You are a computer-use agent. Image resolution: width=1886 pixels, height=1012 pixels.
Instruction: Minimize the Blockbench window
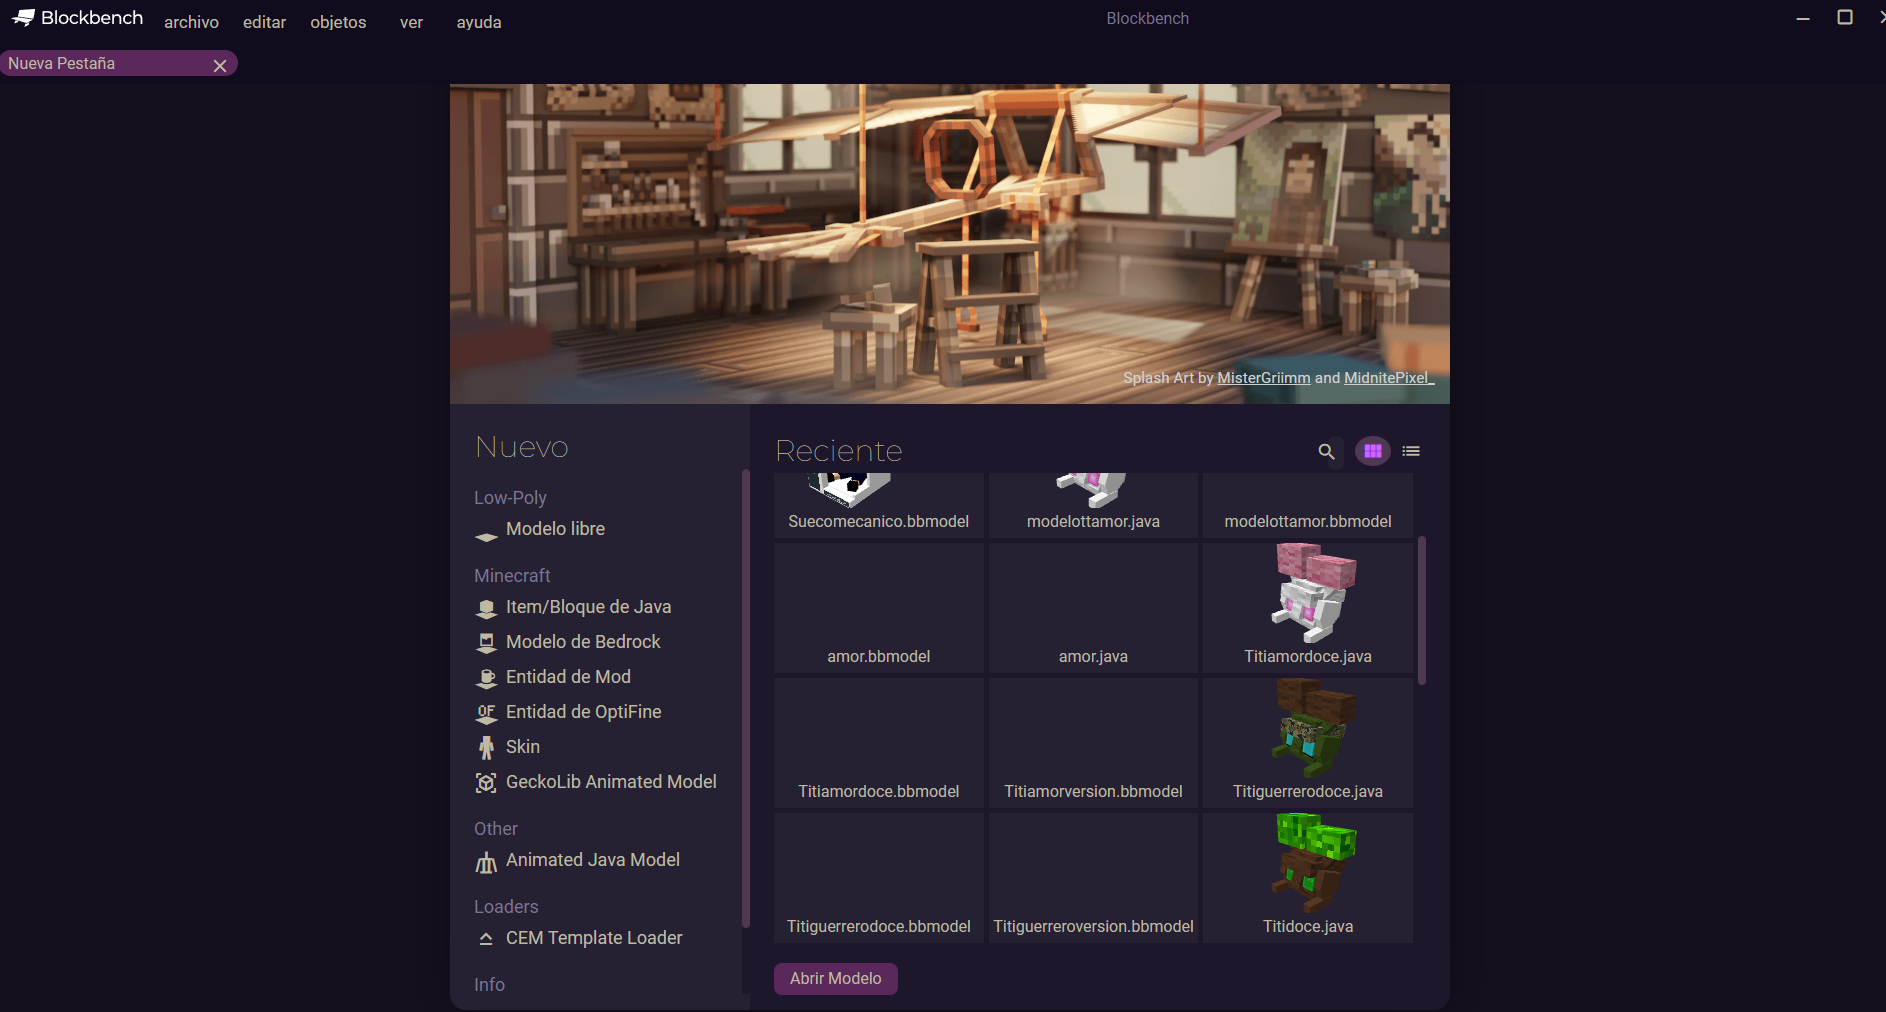1803,18
